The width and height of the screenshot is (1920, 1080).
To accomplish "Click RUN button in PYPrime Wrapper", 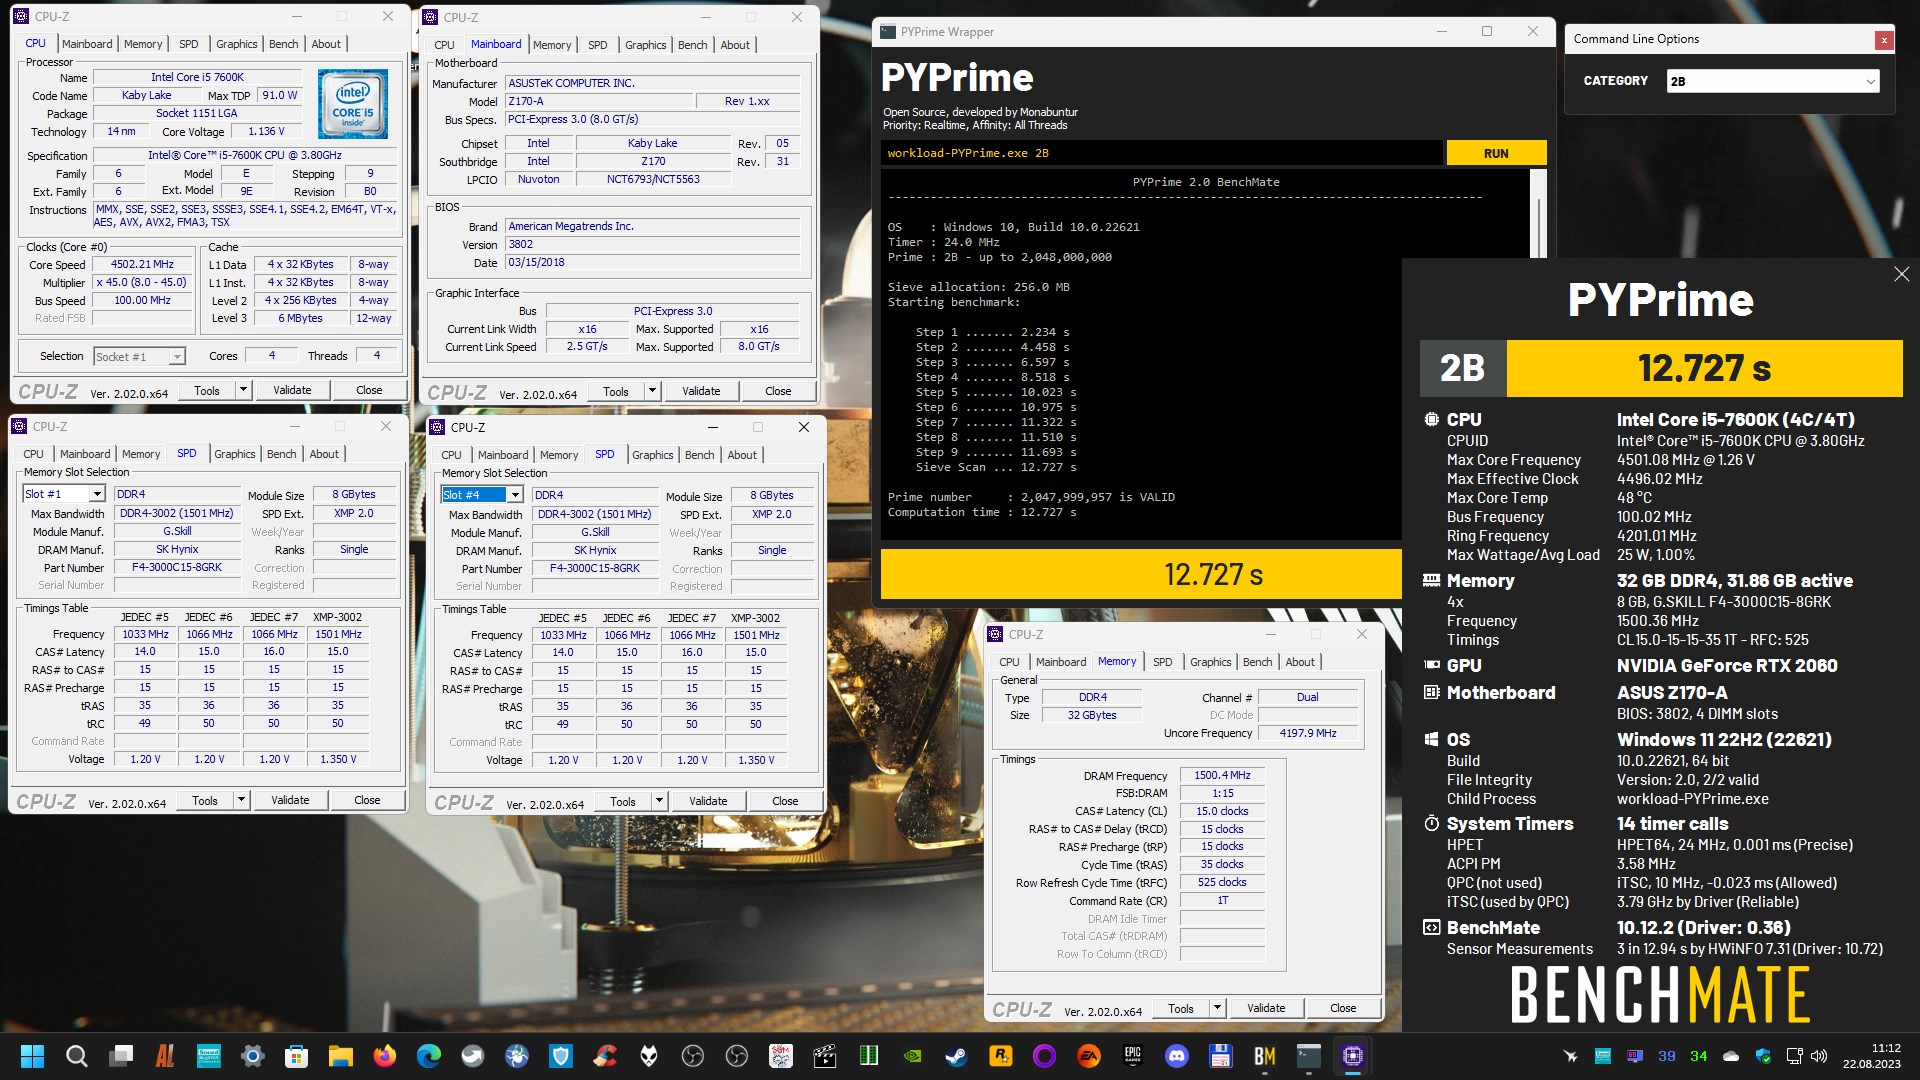I will click(1496, 153).
